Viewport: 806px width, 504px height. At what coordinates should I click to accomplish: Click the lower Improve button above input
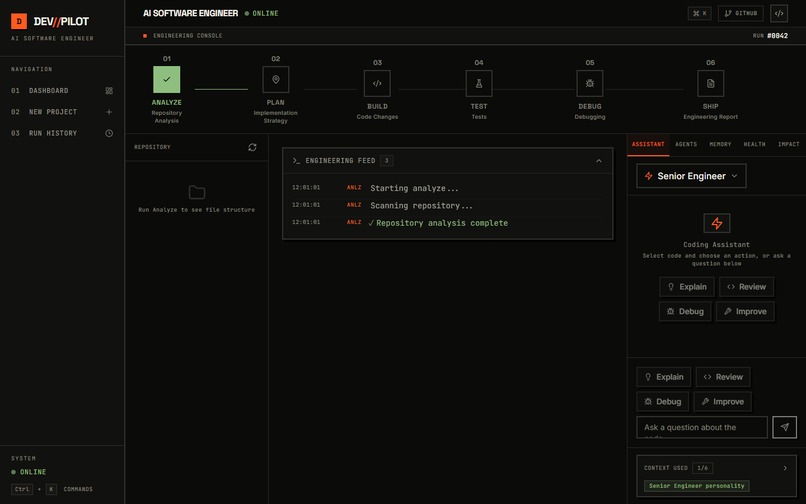[722, 402]
